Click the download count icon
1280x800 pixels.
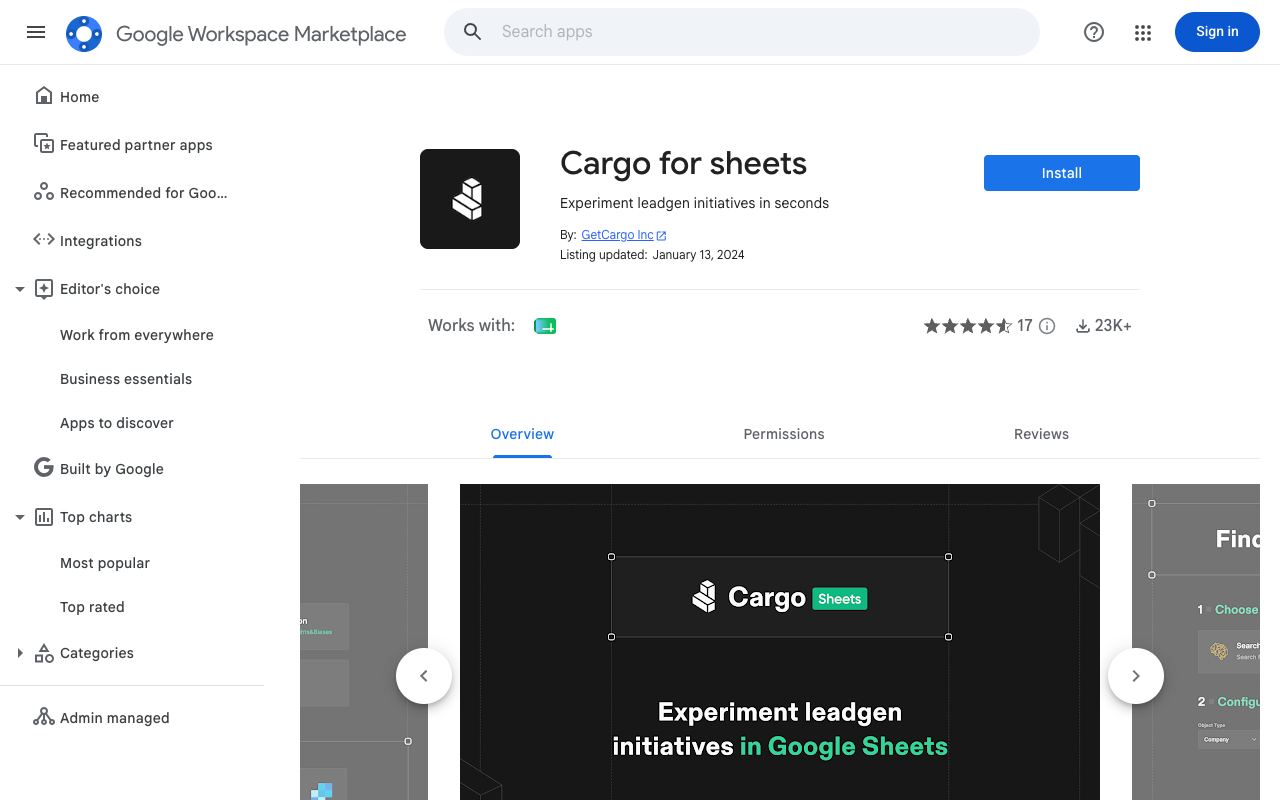pyautogui.click(x=1082, y=326)
